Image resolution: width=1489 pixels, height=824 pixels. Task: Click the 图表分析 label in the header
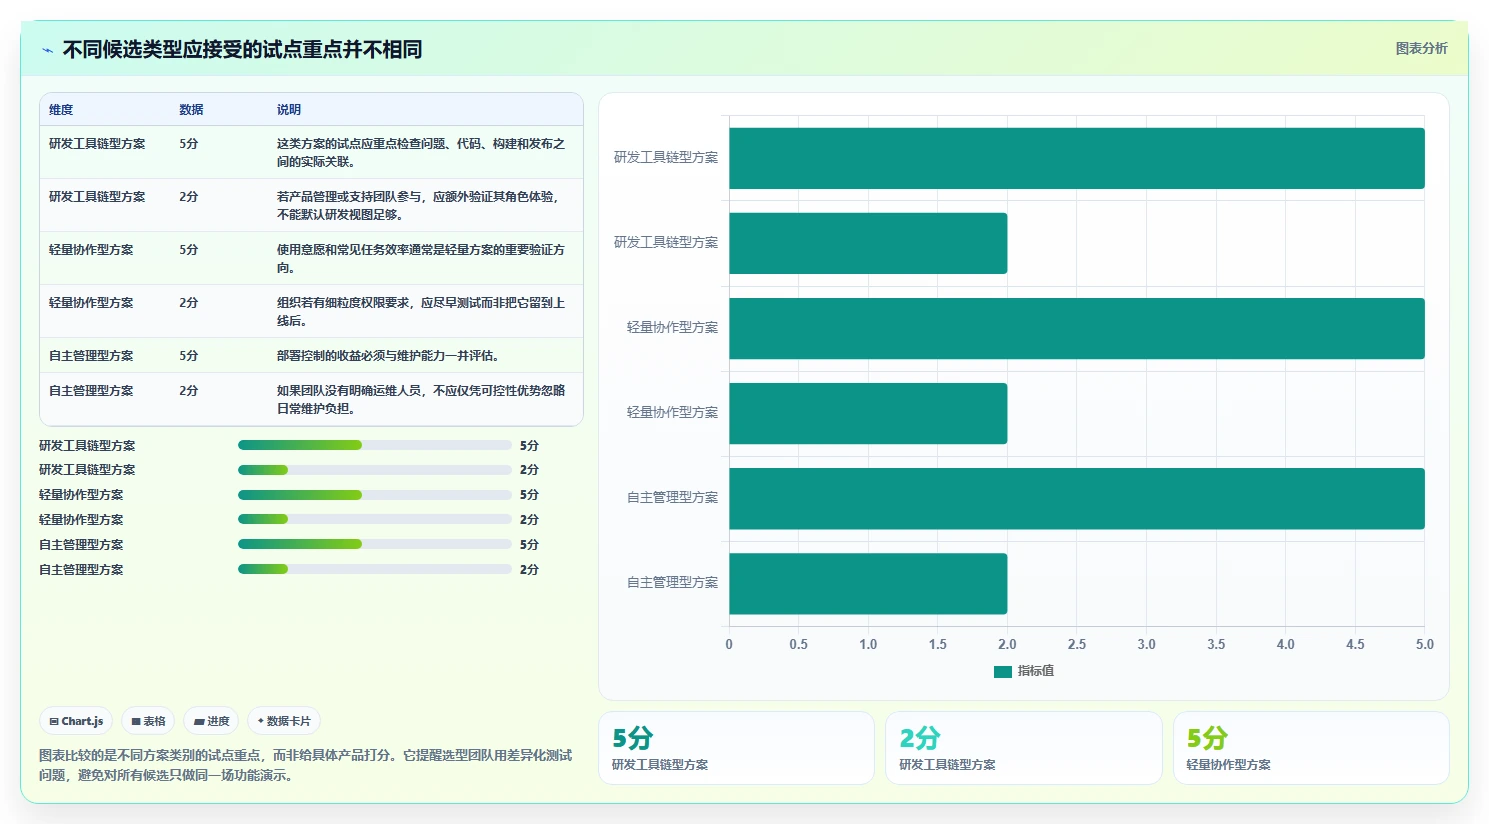point(1421,48)
